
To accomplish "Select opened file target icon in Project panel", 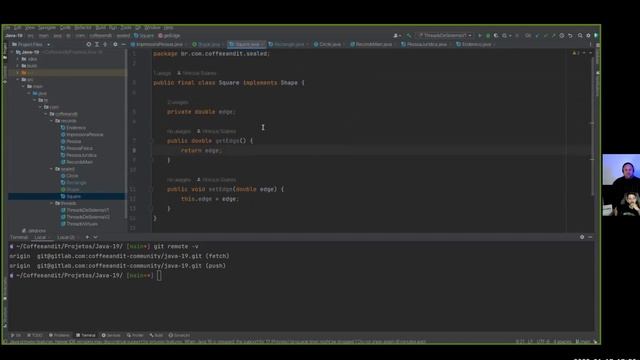I will [x=89, y=44].
